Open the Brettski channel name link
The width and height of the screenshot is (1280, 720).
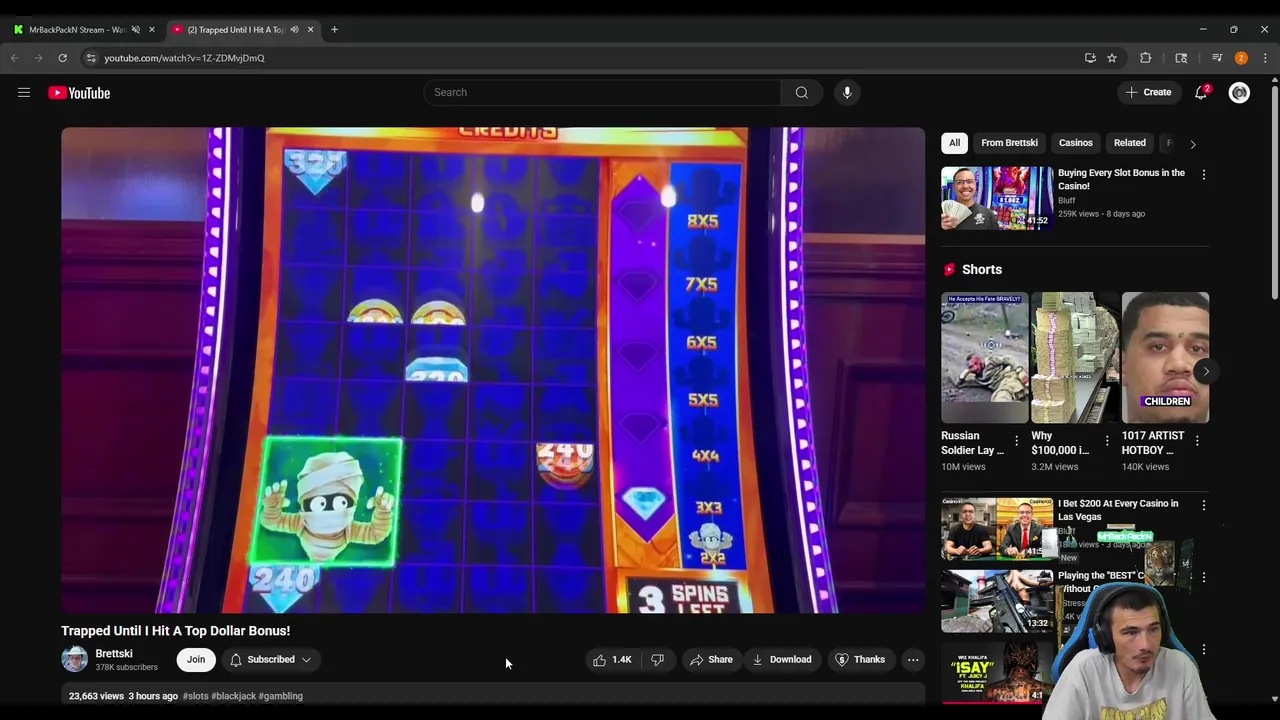point(114,654)
